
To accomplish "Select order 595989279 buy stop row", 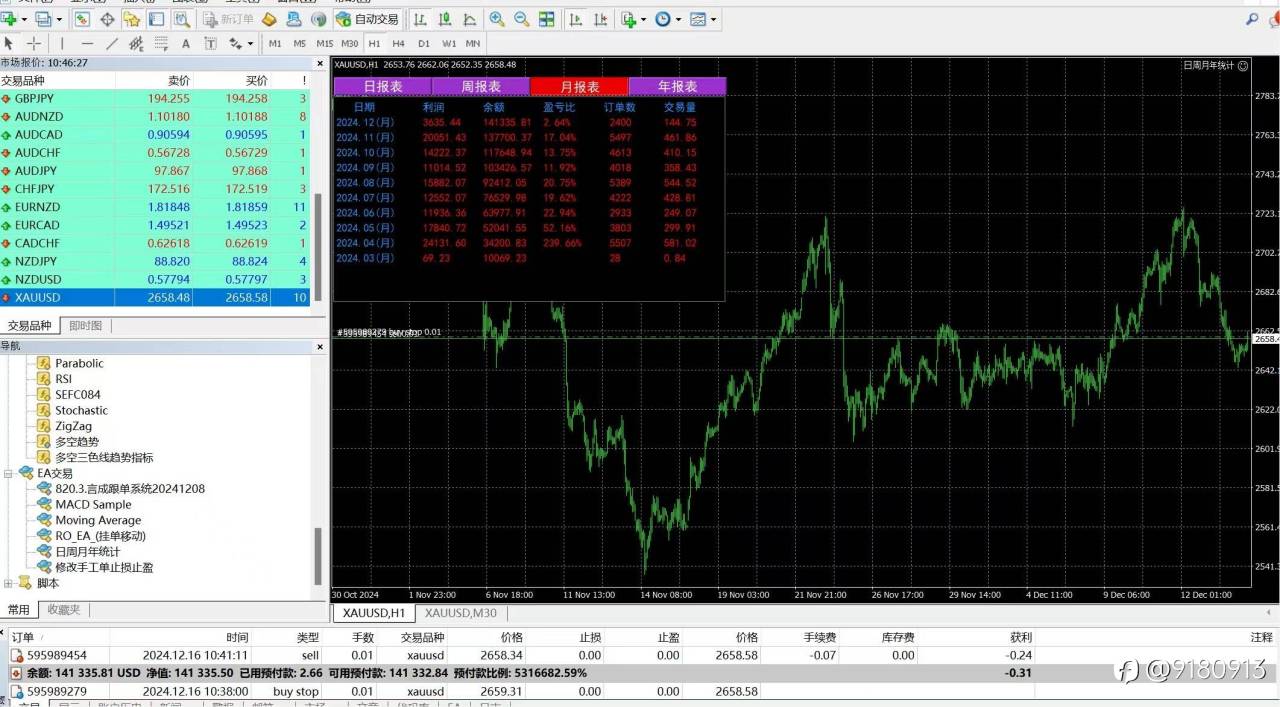I will pos(640,691).
